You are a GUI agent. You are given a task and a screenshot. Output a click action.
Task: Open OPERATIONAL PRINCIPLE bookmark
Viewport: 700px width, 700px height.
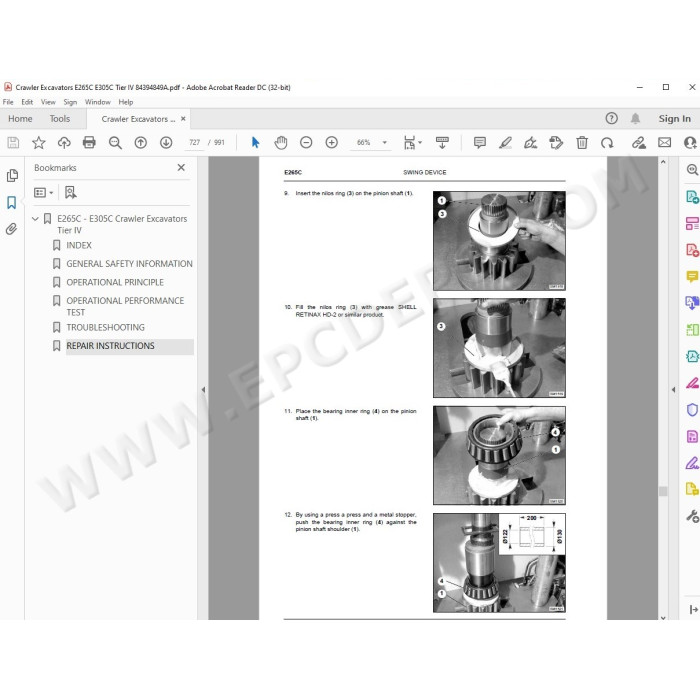click(x=115, y=283)
